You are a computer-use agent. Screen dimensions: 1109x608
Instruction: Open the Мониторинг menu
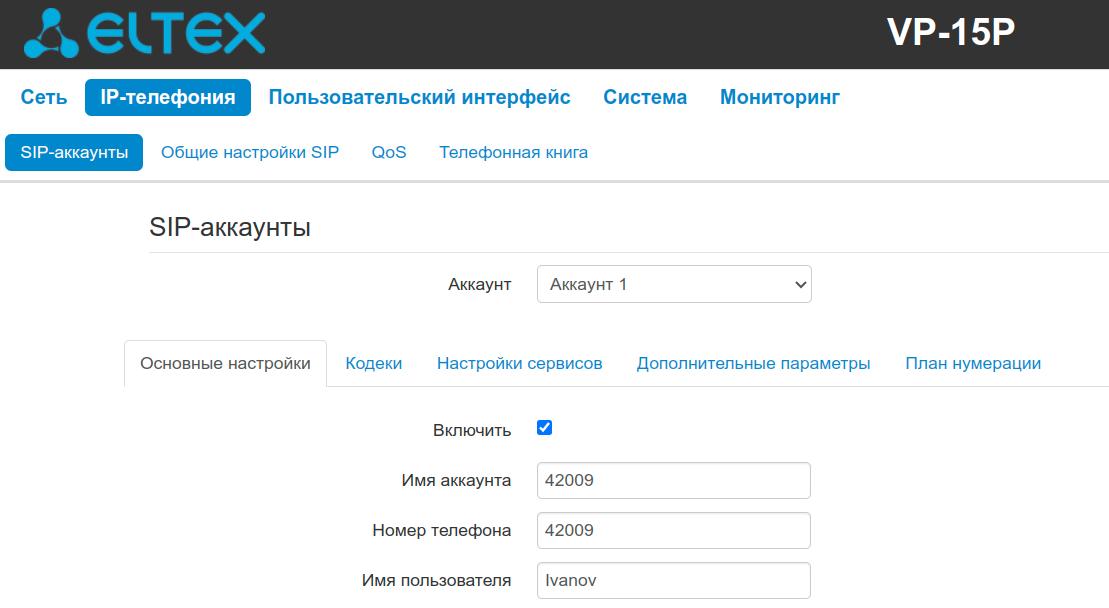tap(780, 97)
